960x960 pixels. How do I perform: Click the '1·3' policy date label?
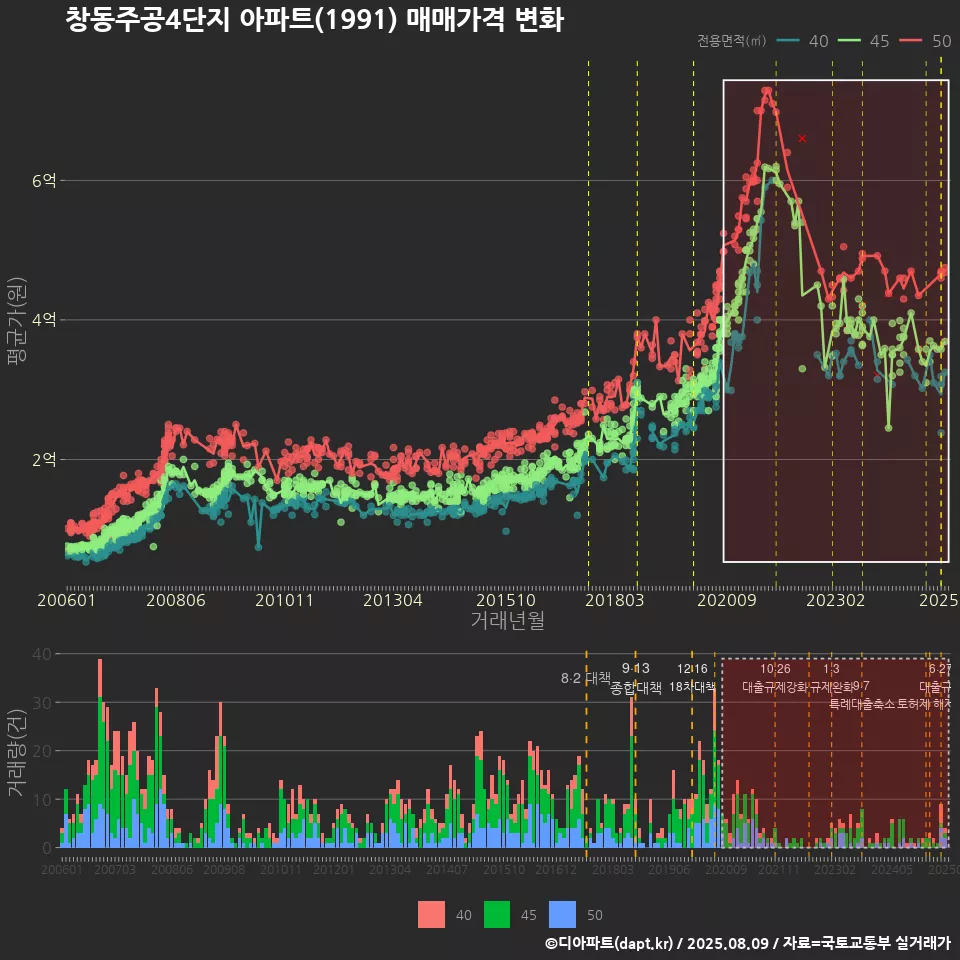(x=831, y=669)
